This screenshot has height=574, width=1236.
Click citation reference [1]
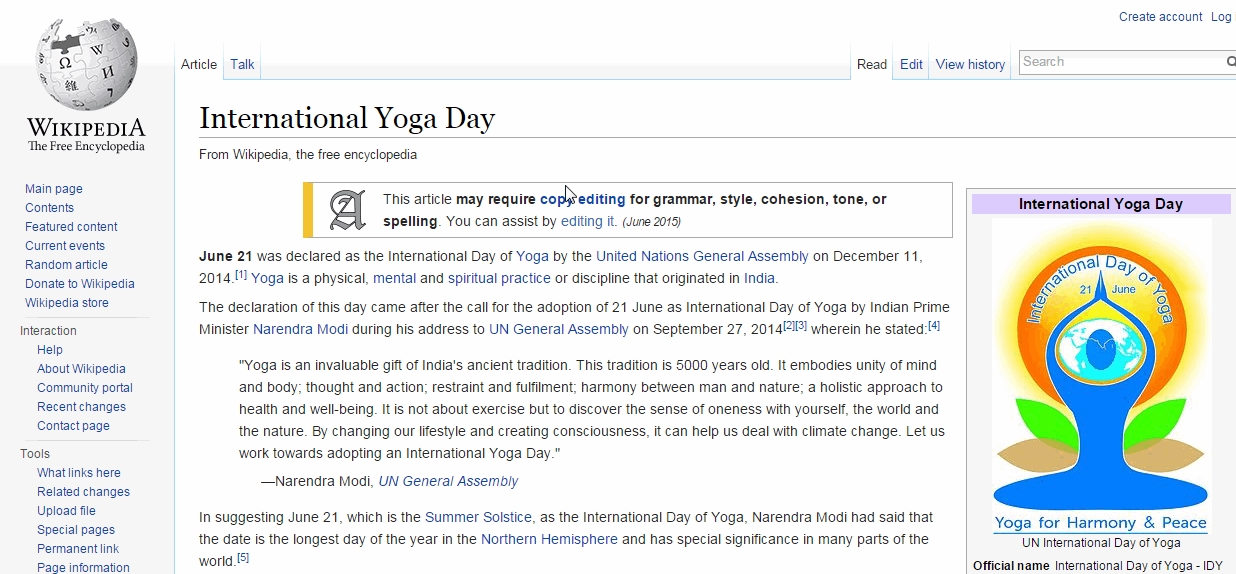pyautogui.click(x=241, y=274)
